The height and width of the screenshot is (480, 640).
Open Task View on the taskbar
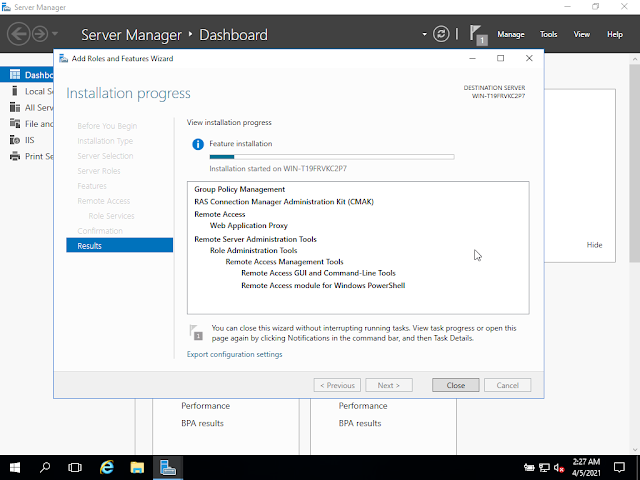pos(75,468)
